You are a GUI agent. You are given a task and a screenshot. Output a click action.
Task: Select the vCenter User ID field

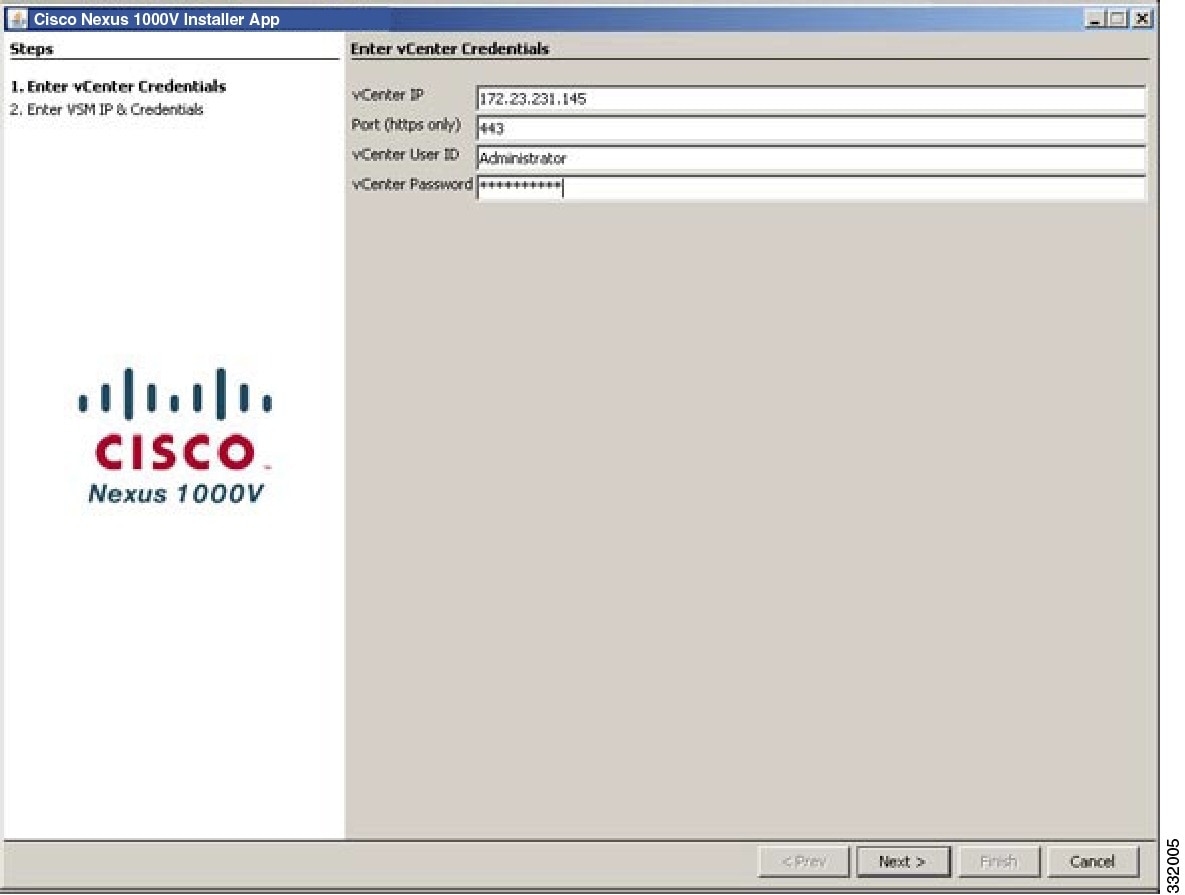tap(700, 159)
